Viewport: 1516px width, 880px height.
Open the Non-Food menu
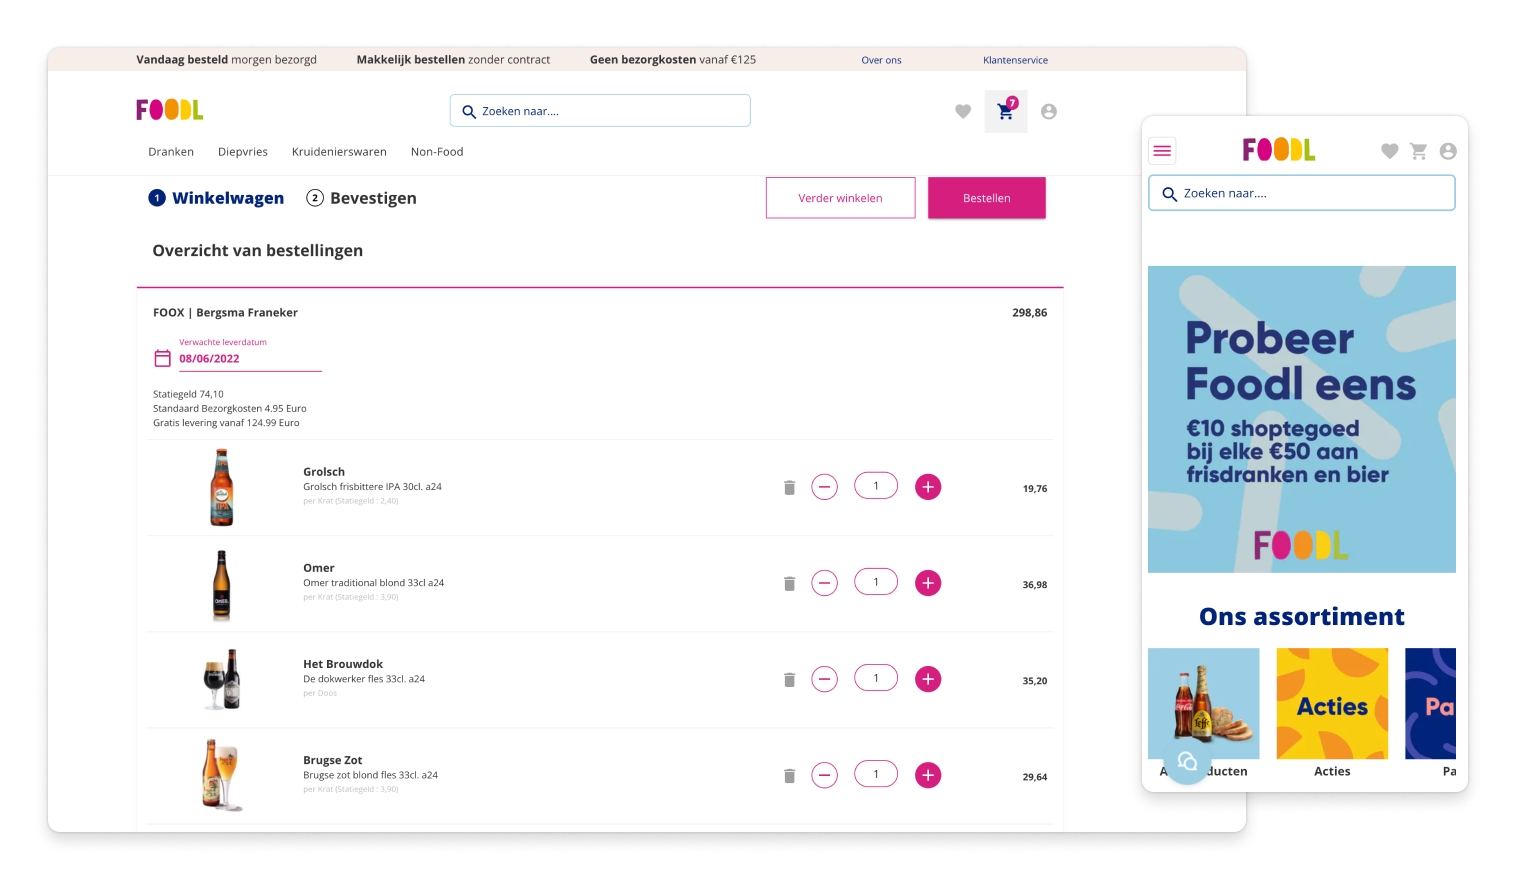(437, 152)
